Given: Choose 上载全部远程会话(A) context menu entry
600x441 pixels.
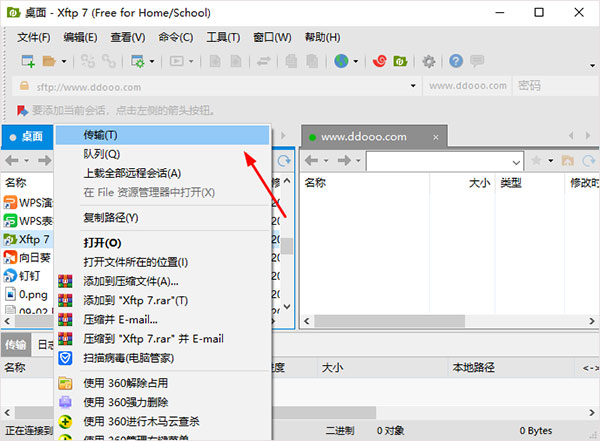Looking at the screenshot, I should [x=163, y=173].
